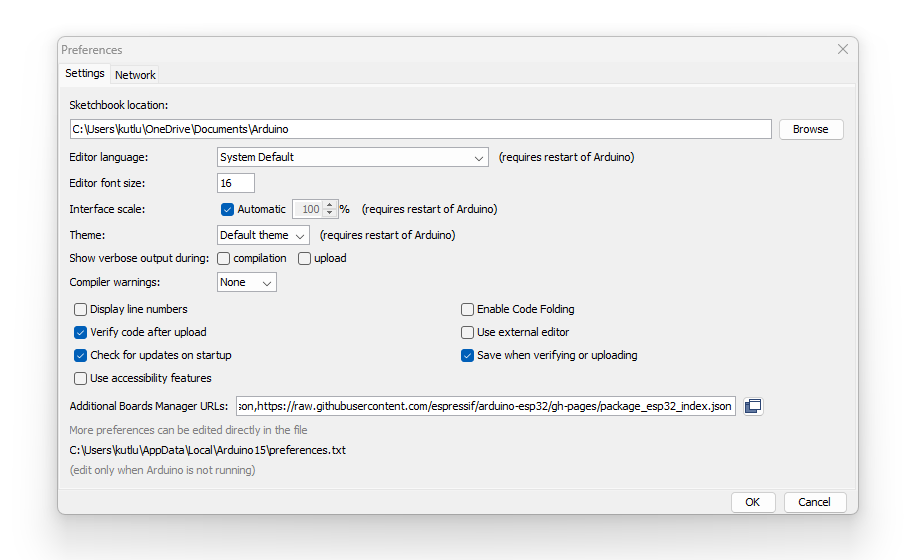This screenshot has width=905, height=560.
Task: Click the Editor font size field
Action: click(x=236, y=183)
